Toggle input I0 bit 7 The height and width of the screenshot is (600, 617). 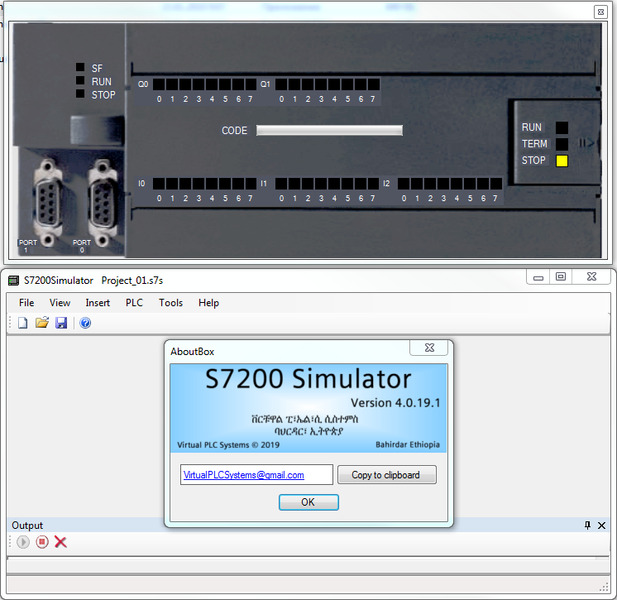251,184
